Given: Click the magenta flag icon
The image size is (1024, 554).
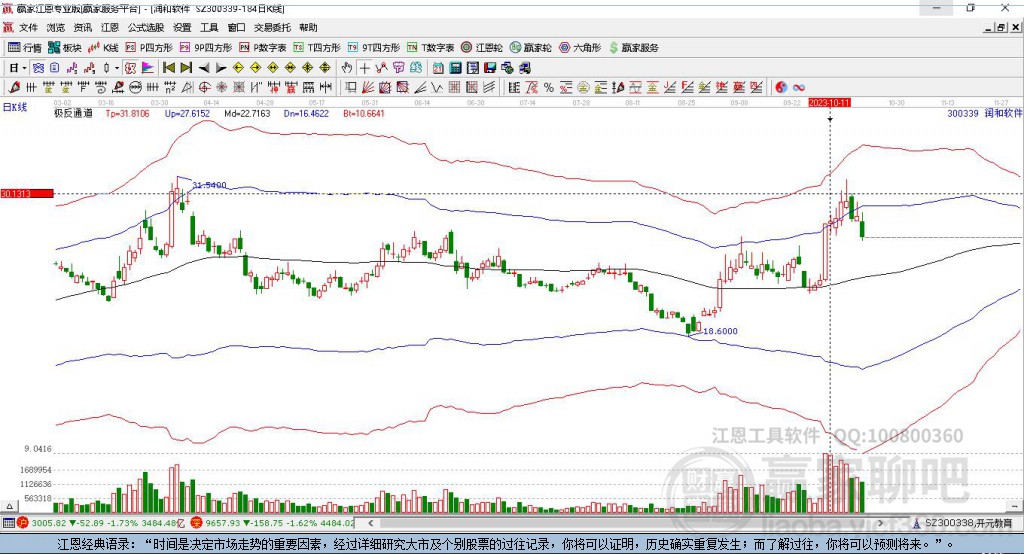Looking at the screenshot, I should tap(148, 68).
